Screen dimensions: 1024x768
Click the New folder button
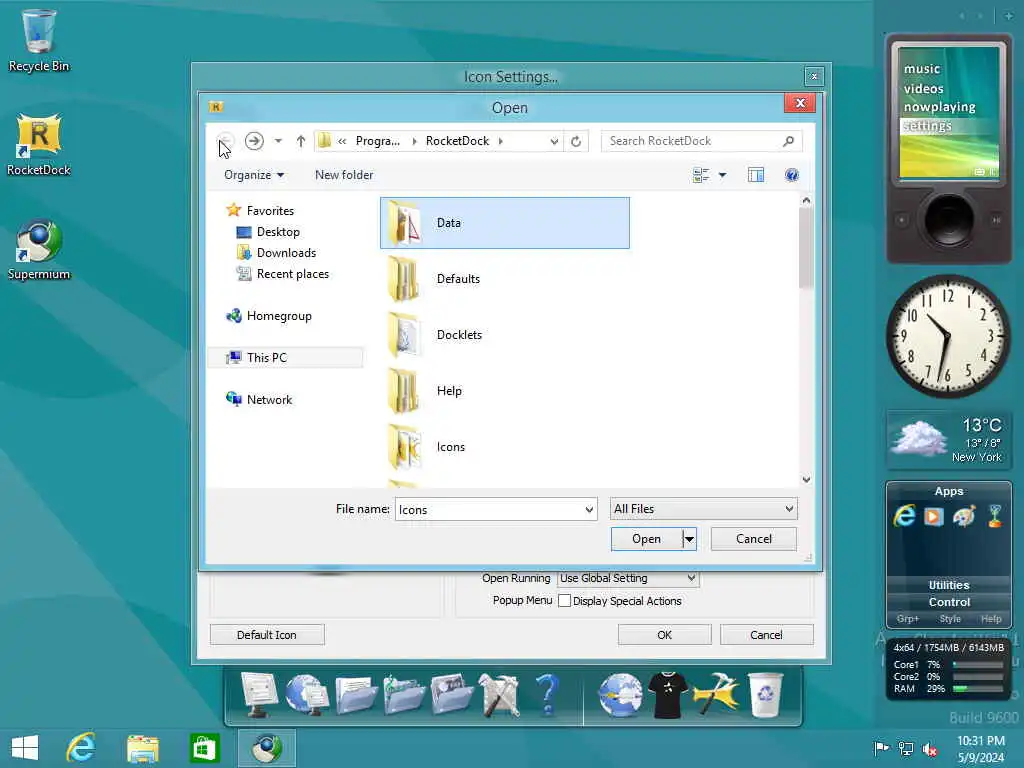pyautogui.click(x=344, y=175)
